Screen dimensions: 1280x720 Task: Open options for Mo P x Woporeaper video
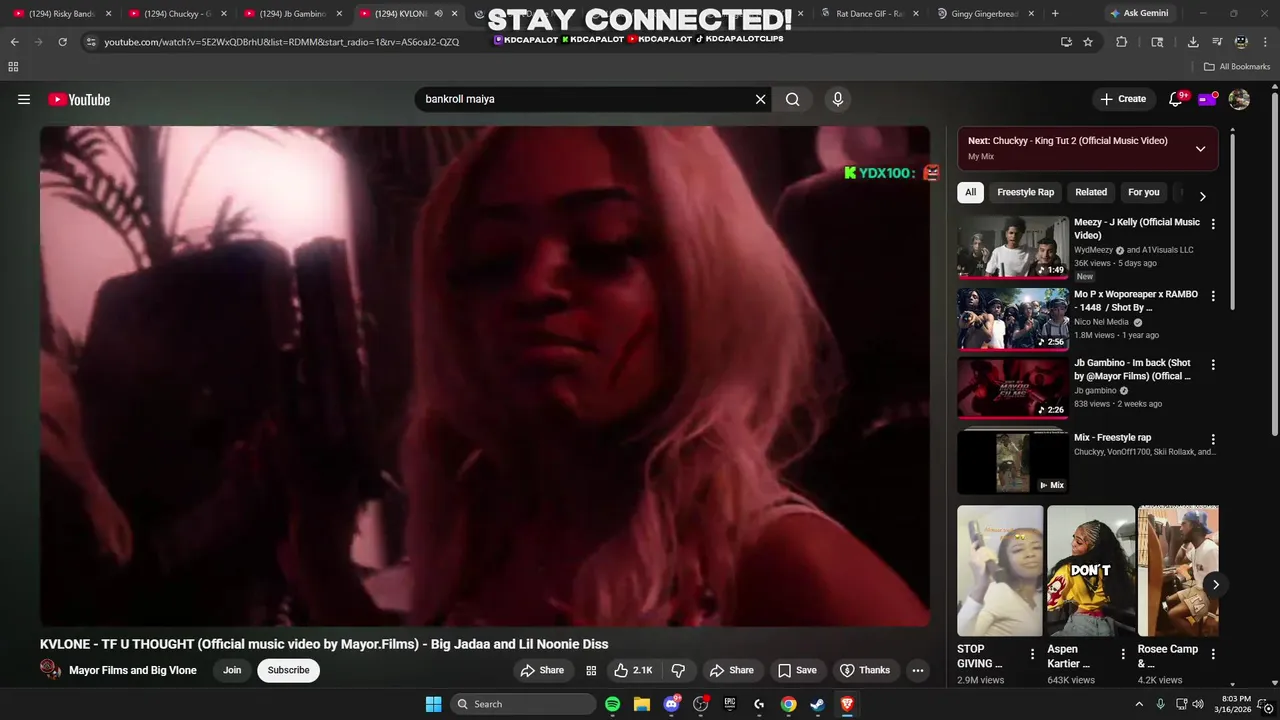coord(1213,296)
